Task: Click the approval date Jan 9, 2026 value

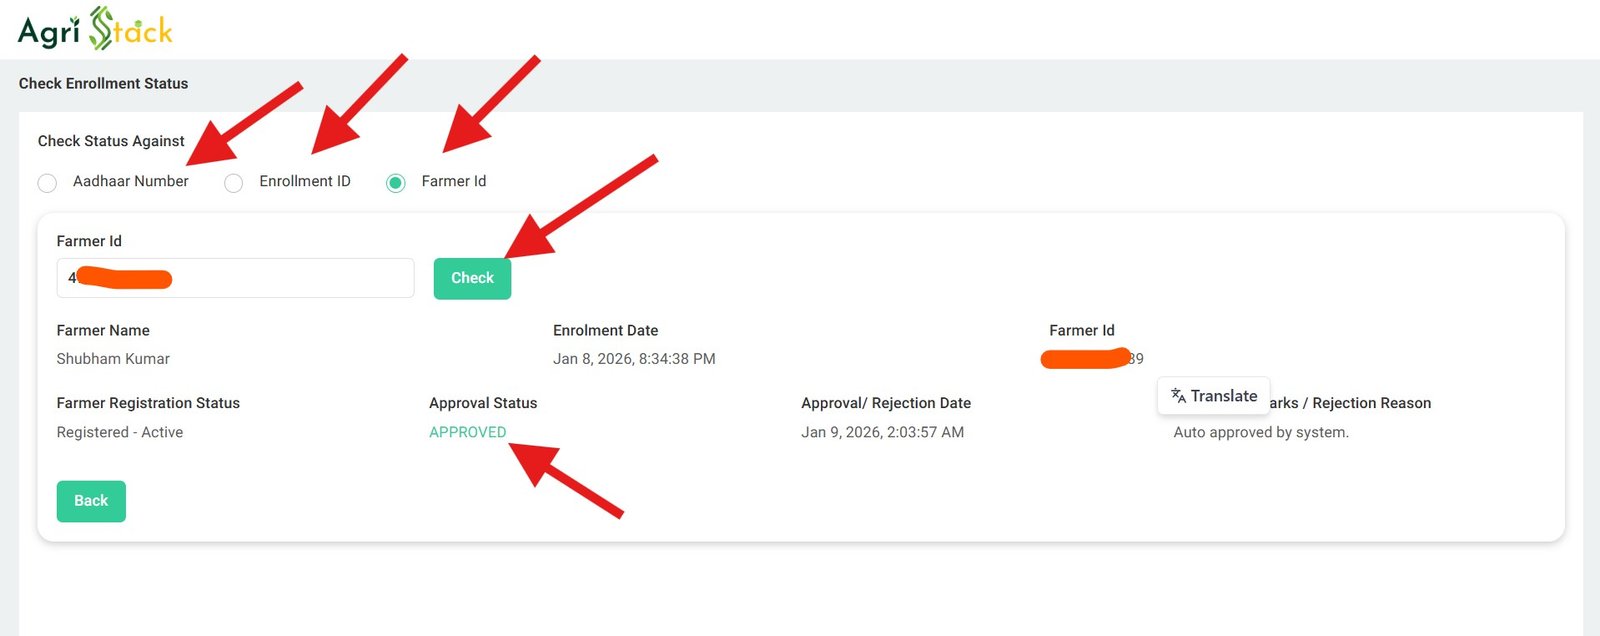Action: (x=882, y=432)
